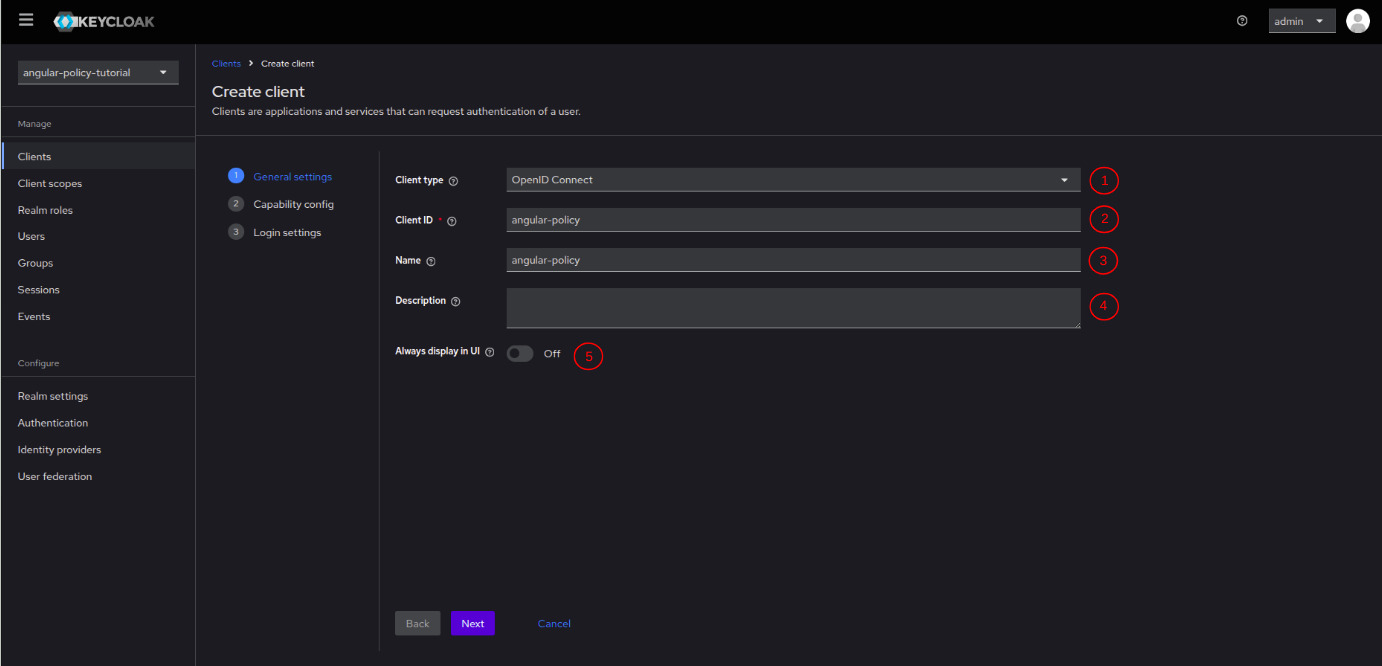The image size is (1382, 666).
Task: Click the Clients breadcrumb link
Action: (x=226, y=64)
